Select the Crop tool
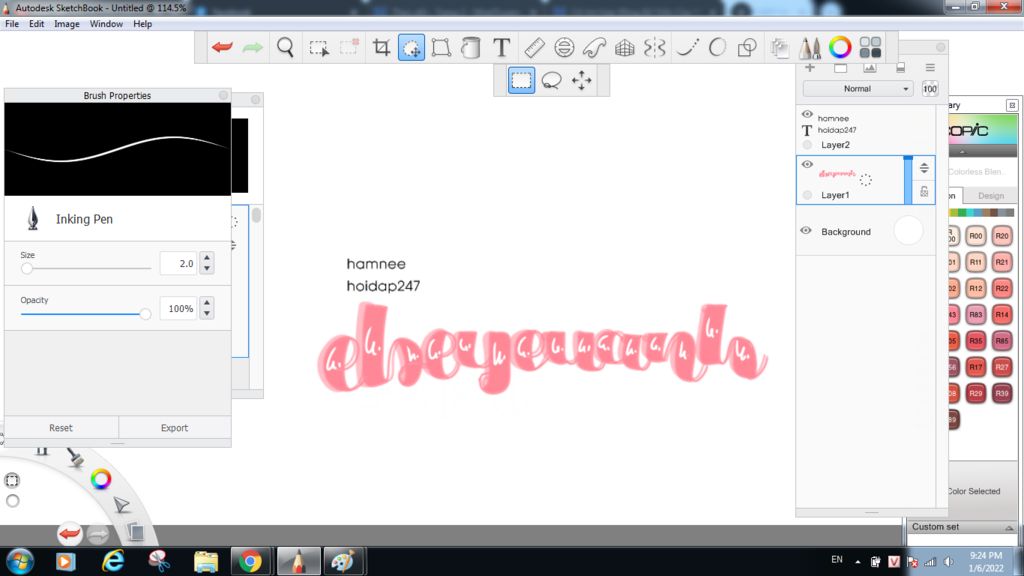 click(x=381, y=47)
